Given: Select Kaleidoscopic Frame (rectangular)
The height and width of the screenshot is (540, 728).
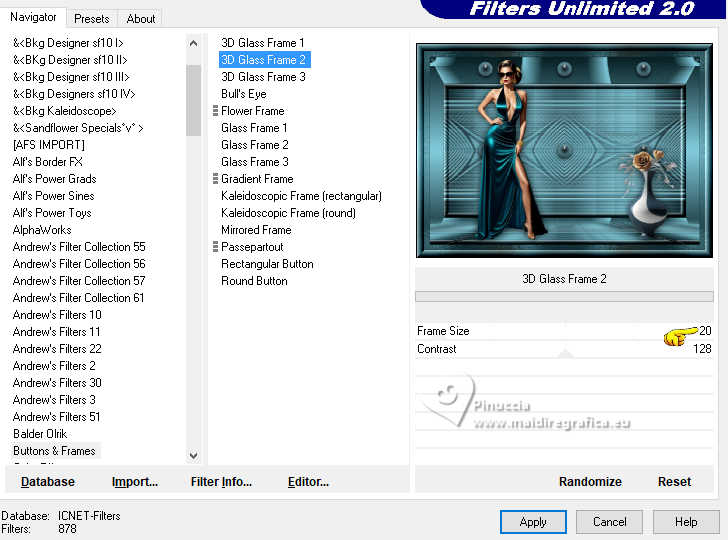Looking at the screenshot, I should (301, 196).
